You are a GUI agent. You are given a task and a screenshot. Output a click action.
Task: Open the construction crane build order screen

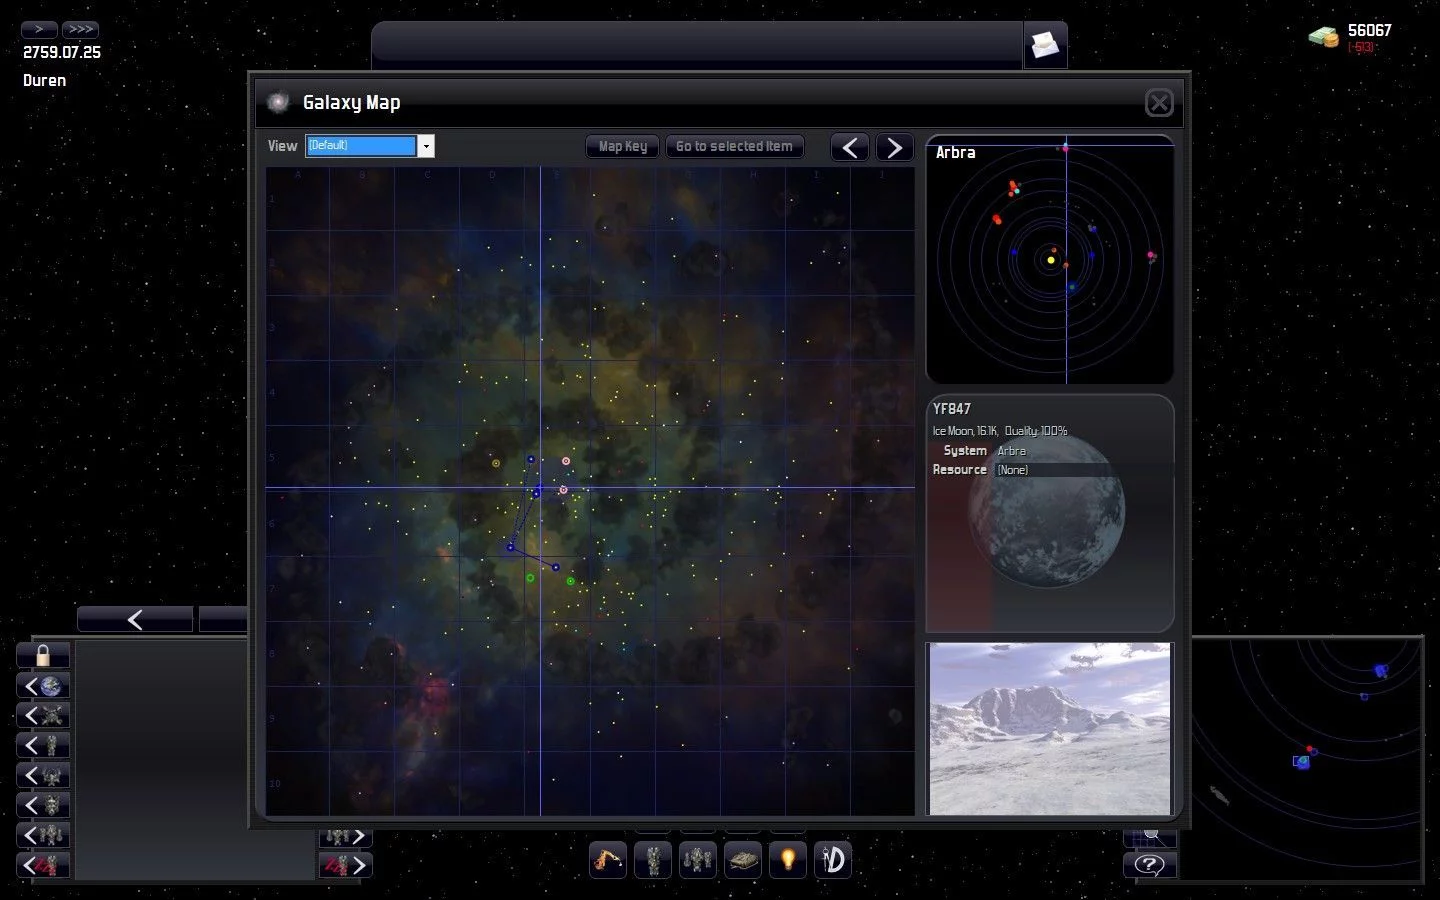[608, 859]
